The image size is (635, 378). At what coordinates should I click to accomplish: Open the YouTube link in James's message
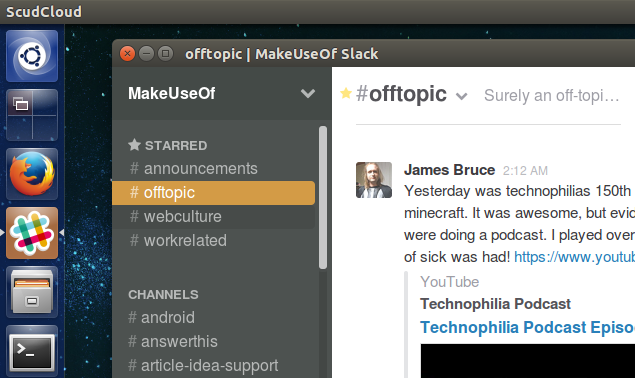point(574,256)
